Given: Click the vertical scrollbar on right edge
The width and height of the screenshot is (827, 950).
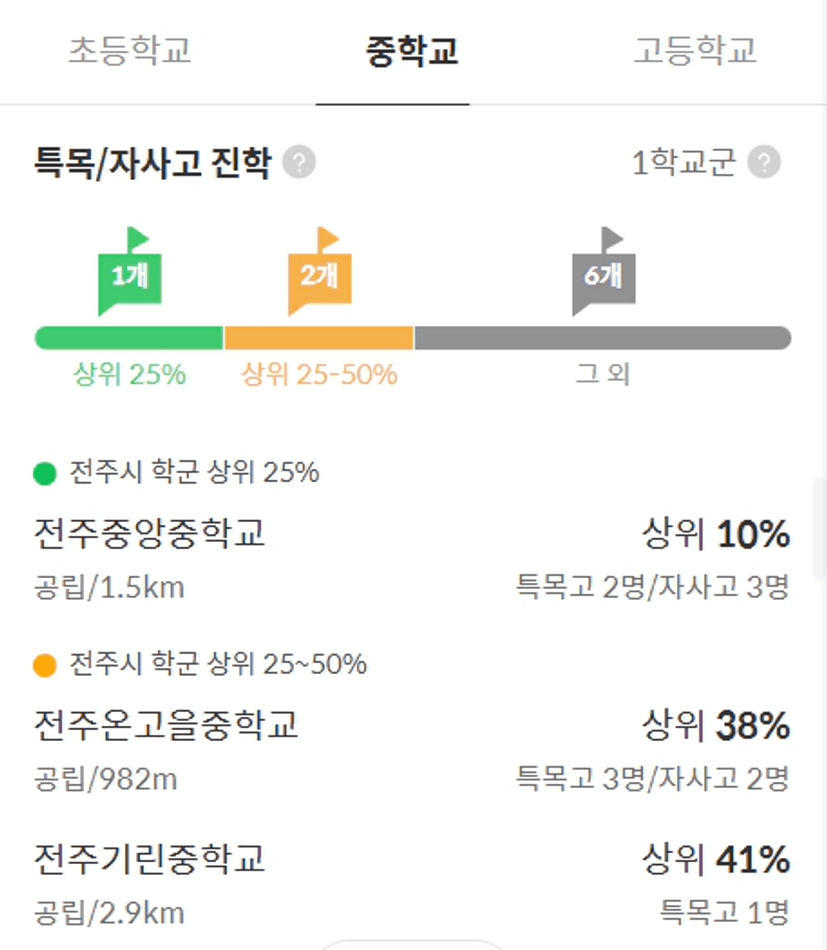Looking at the screenshot, I should point(820,527).
